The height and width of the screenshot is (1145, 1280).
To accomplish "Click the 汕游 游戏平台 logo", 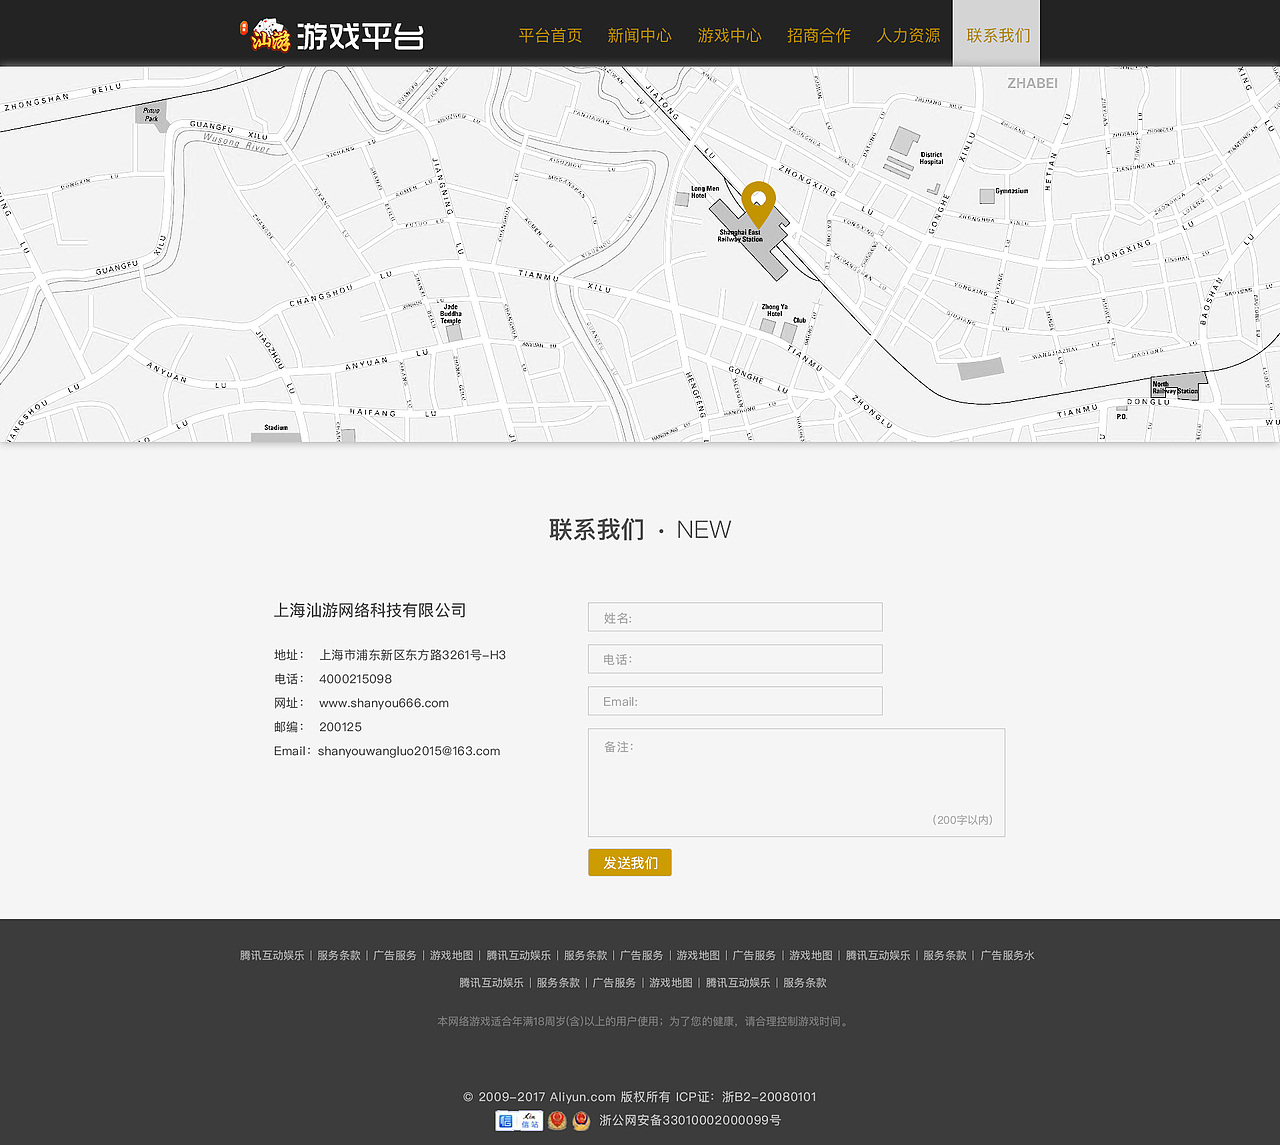I will (332, 35).
